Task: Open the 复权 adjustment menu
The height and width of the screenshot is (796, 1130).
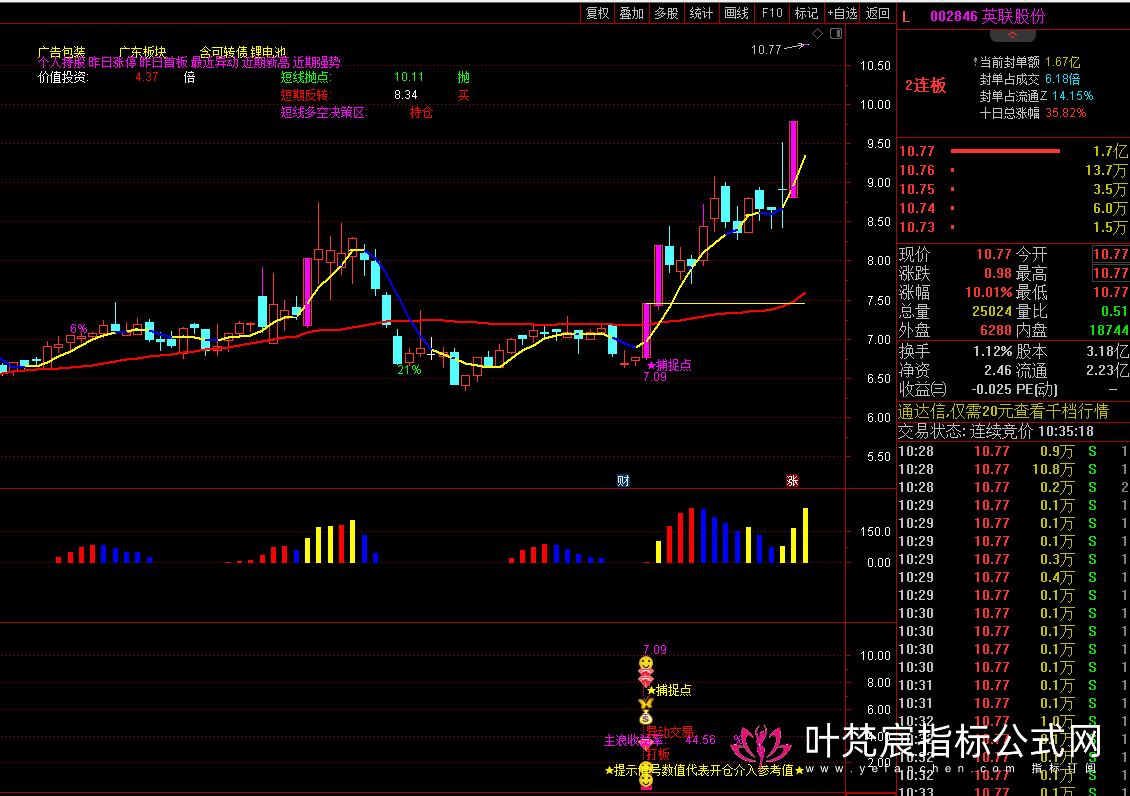Action: [x=597, y=13]
